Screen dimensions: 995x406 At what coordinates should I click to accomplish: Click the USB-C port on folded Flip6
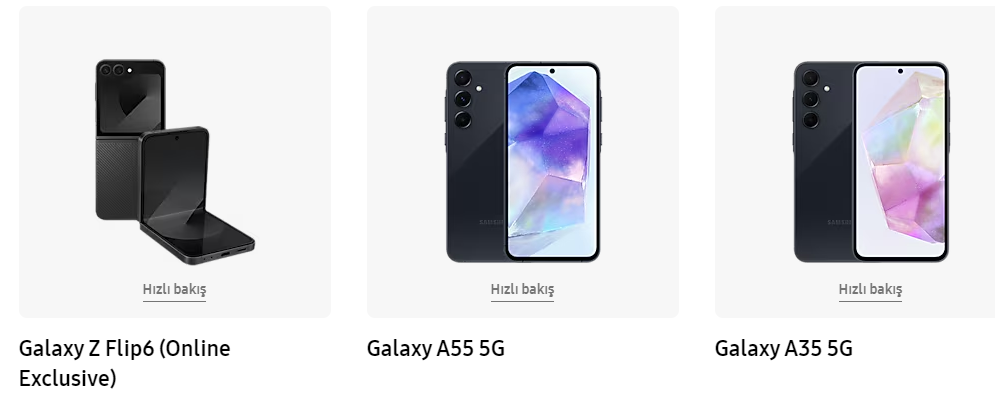tap(225, 254)
